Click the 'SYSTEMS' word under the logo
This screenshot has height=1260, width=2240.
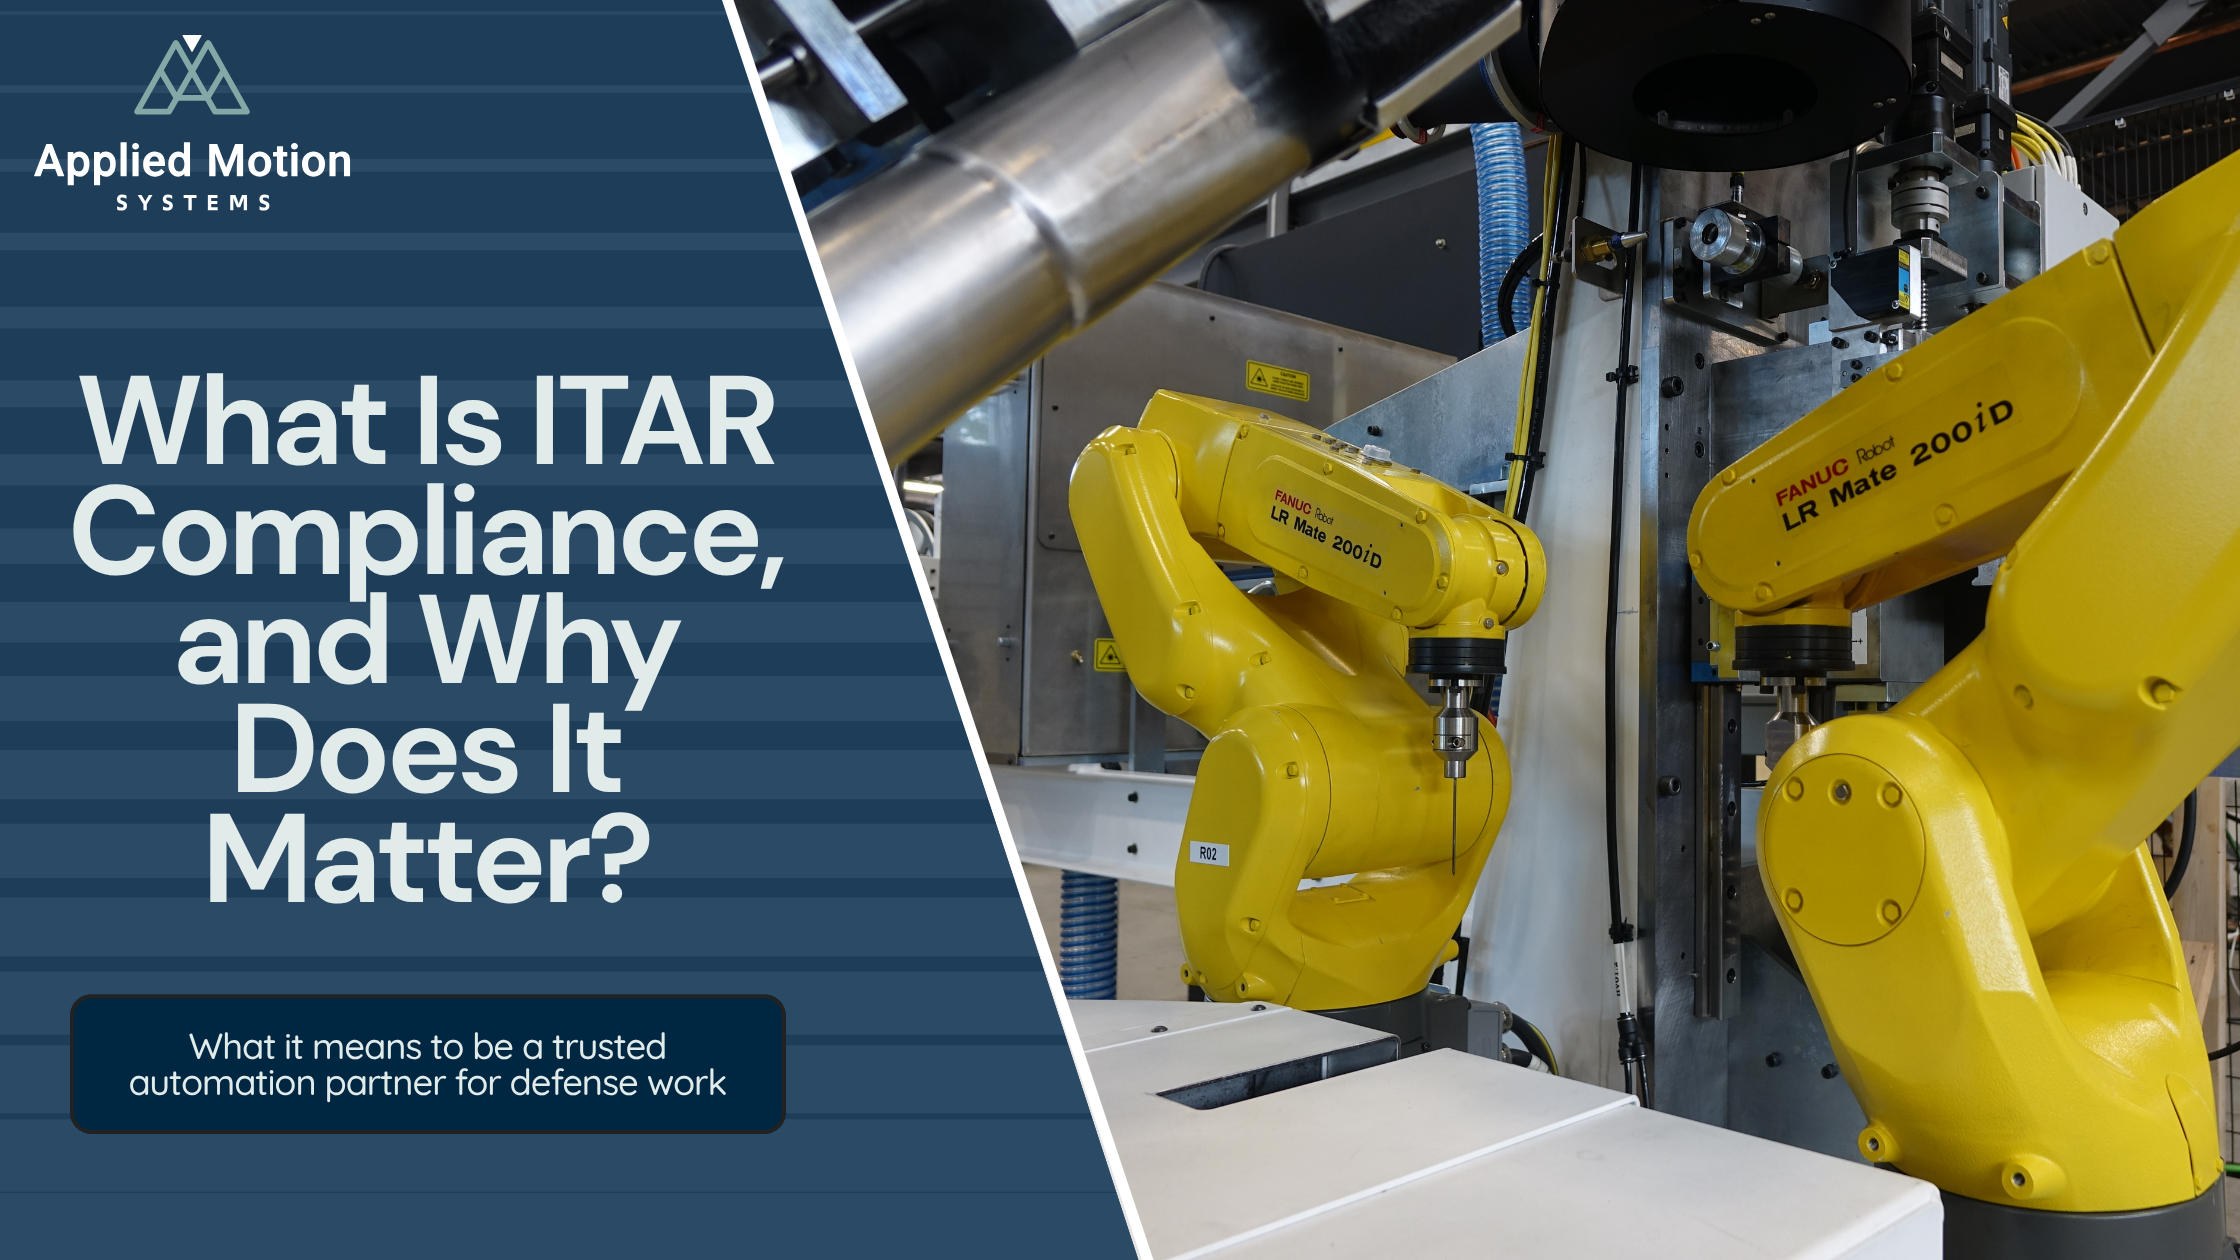click(193, 203)
